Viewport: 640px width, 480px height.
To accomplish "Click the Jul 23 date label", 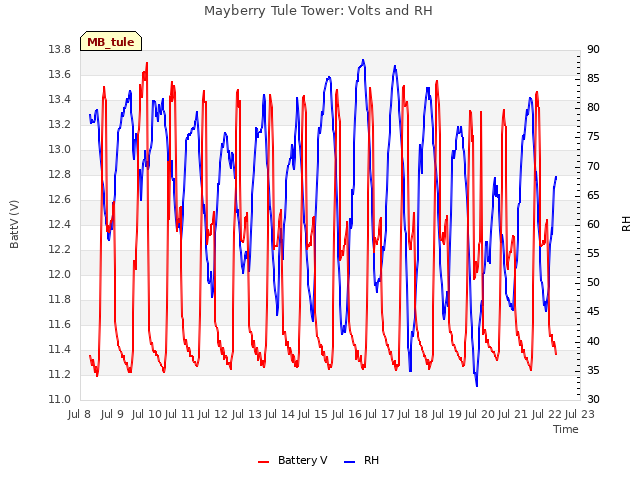I will pyautogui.click(x=580, y=415).
